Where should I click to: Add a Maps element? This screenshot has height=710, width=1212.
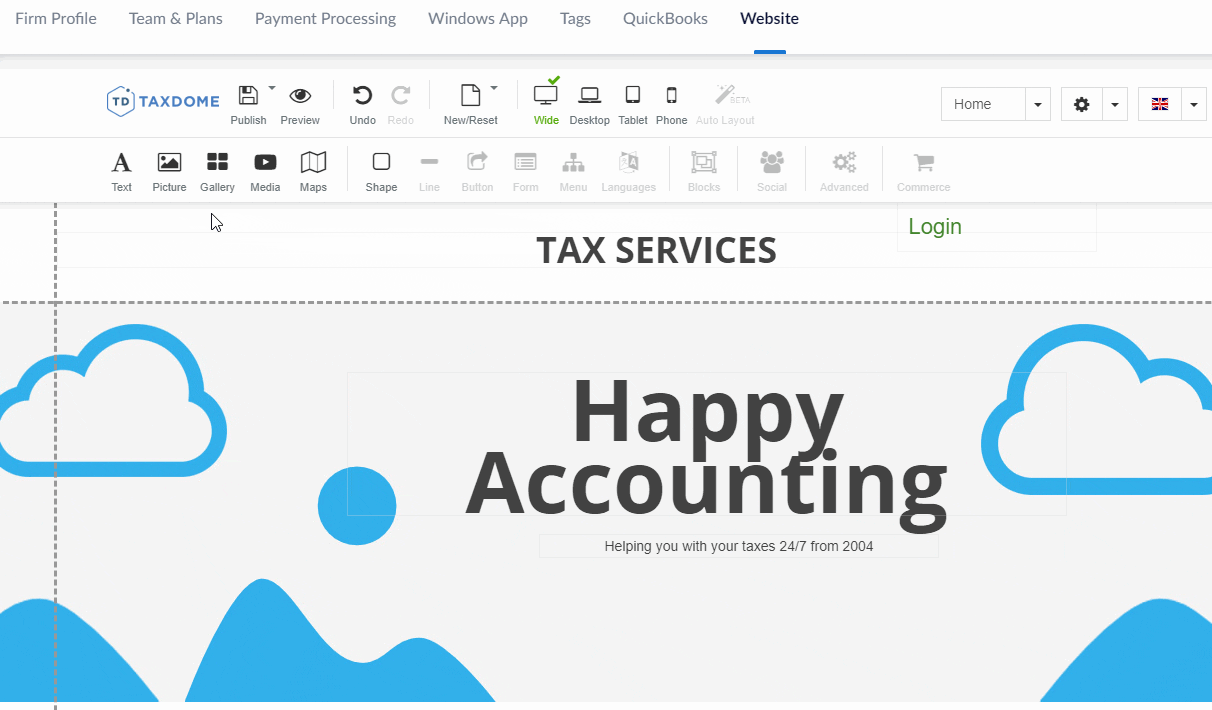[x=313, y=163]
